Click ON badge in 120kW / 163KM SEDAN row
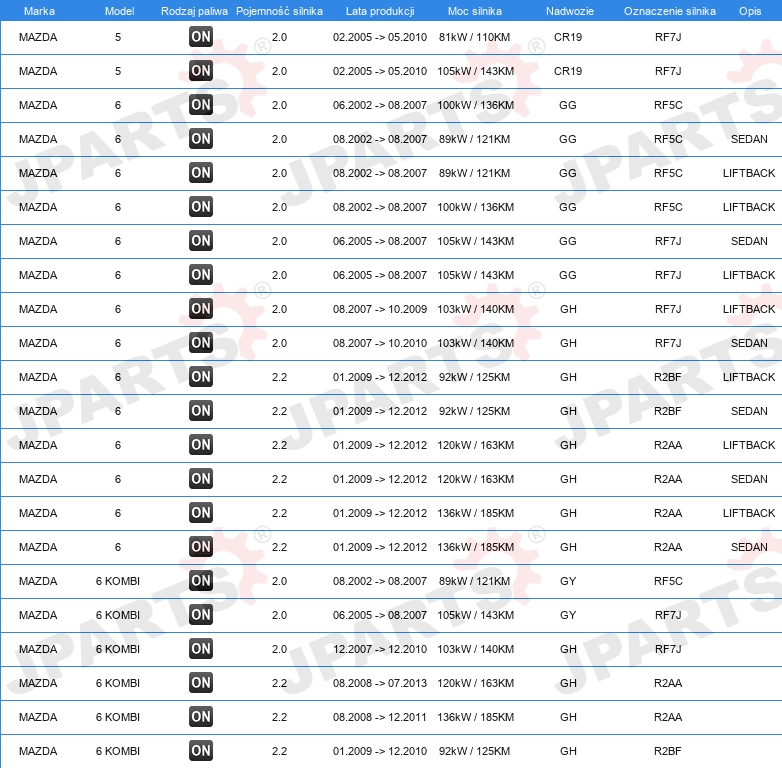Viewport: 782px width, 768px height. point(201,479)
